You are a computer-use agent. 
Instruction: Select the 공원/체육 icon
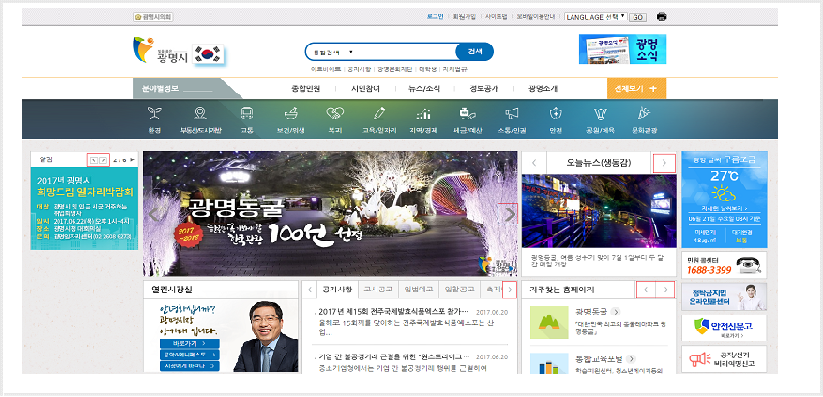pyautogui.click(x=600, y=113)
